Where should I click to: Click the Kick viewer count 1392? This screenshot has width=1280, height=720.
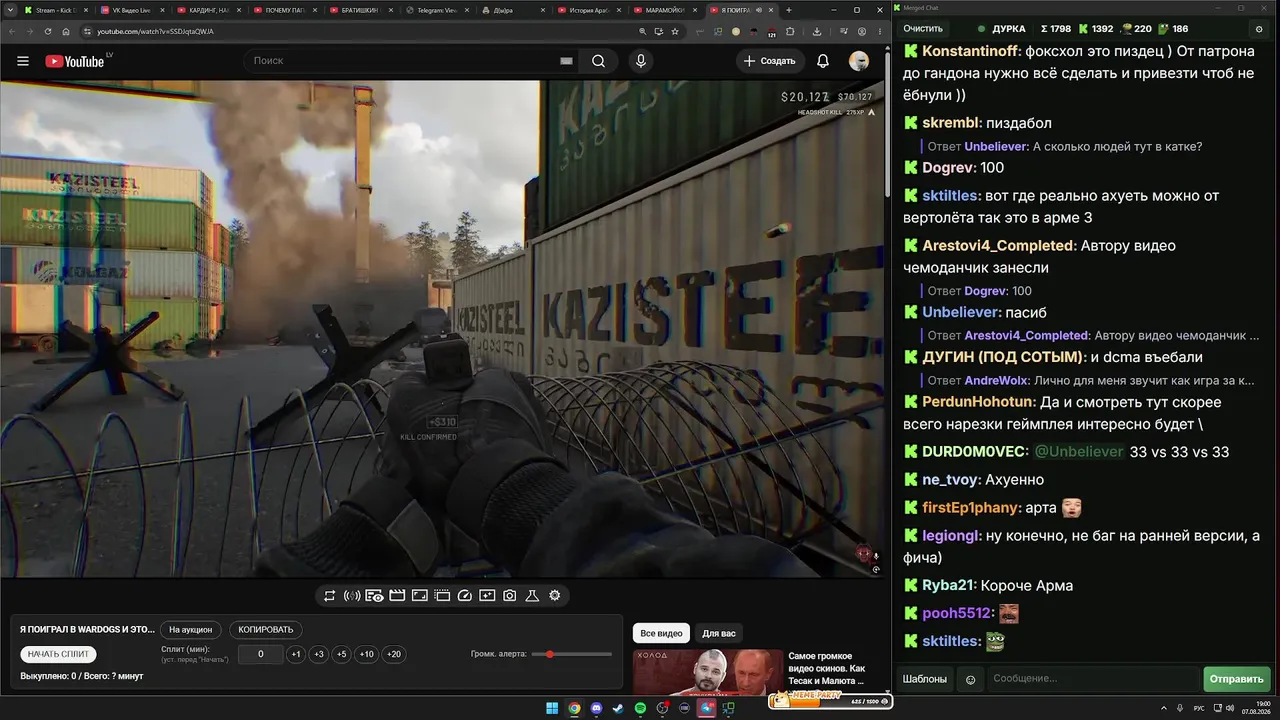(x=1096, y=29)
